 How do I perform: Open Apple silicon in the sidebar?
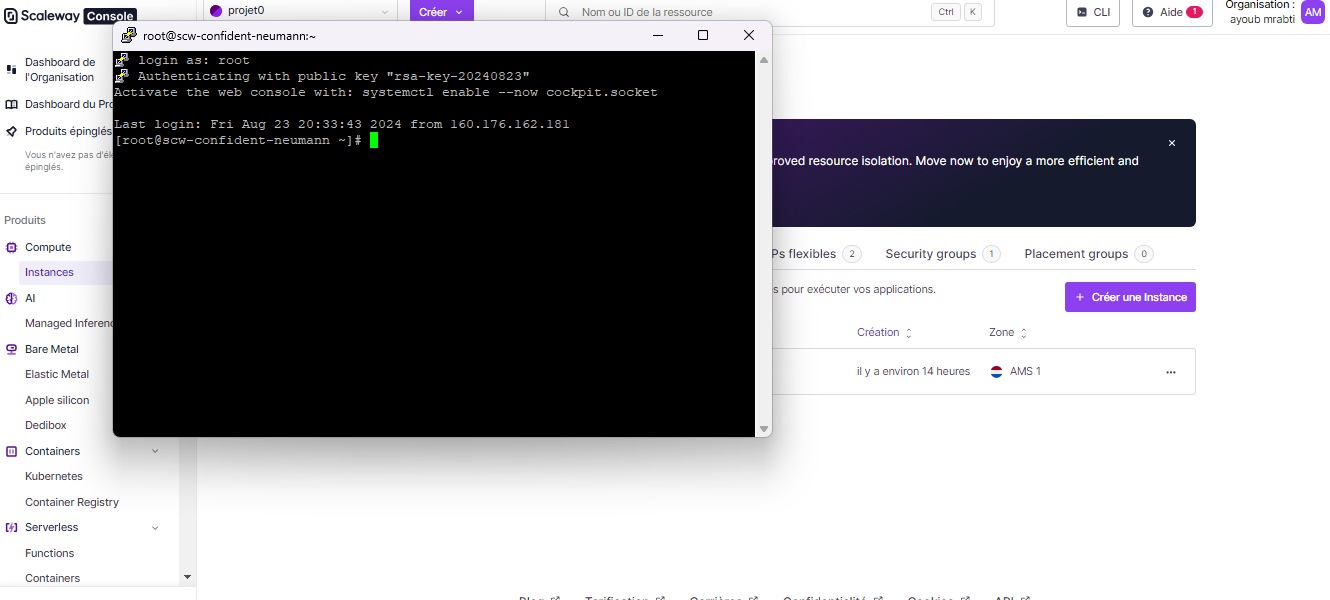(57, 400)
